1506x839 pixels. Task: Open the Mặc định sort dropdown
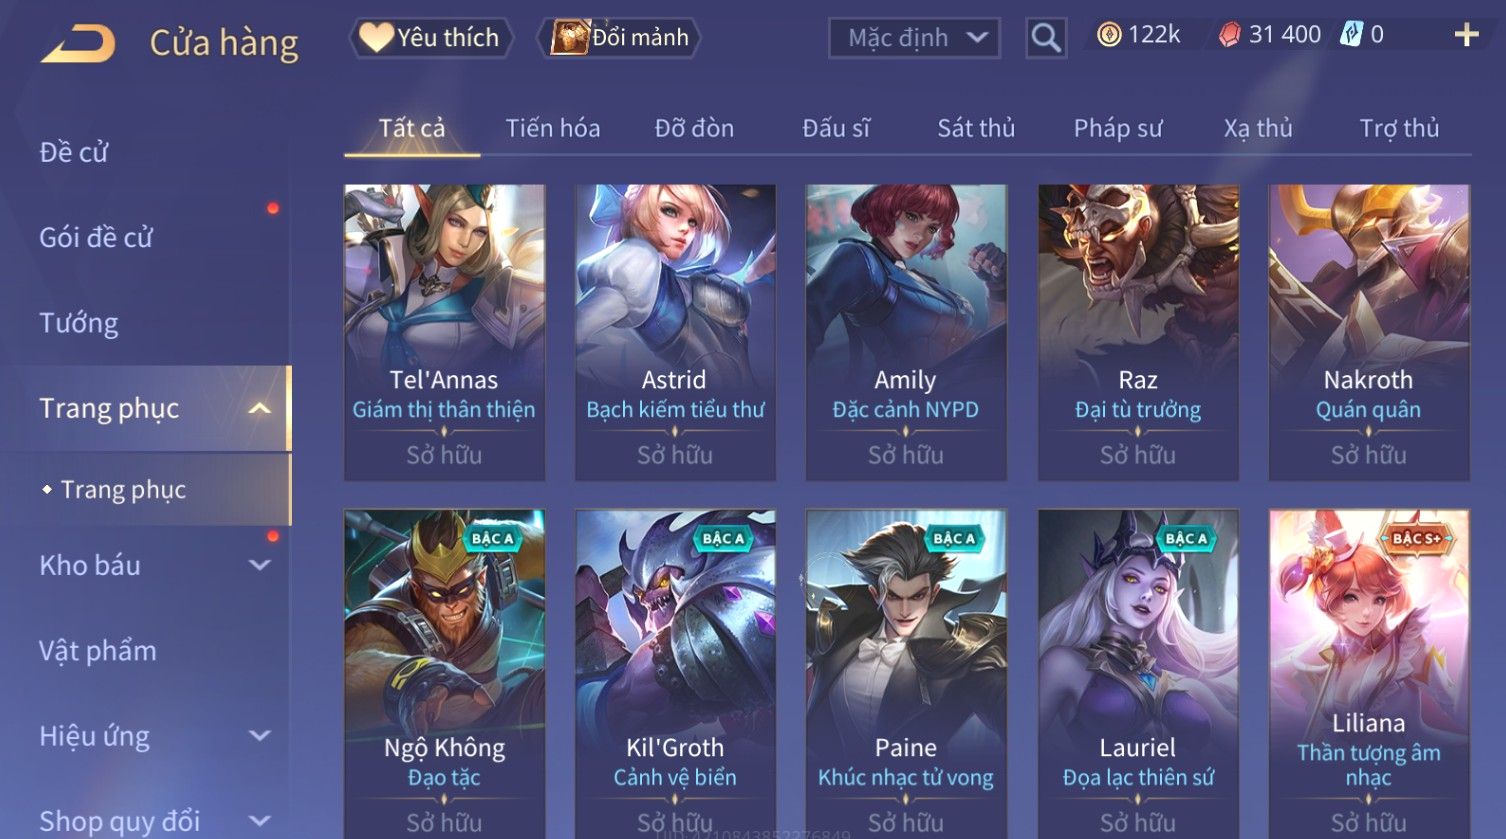click(x=914, y=38)
